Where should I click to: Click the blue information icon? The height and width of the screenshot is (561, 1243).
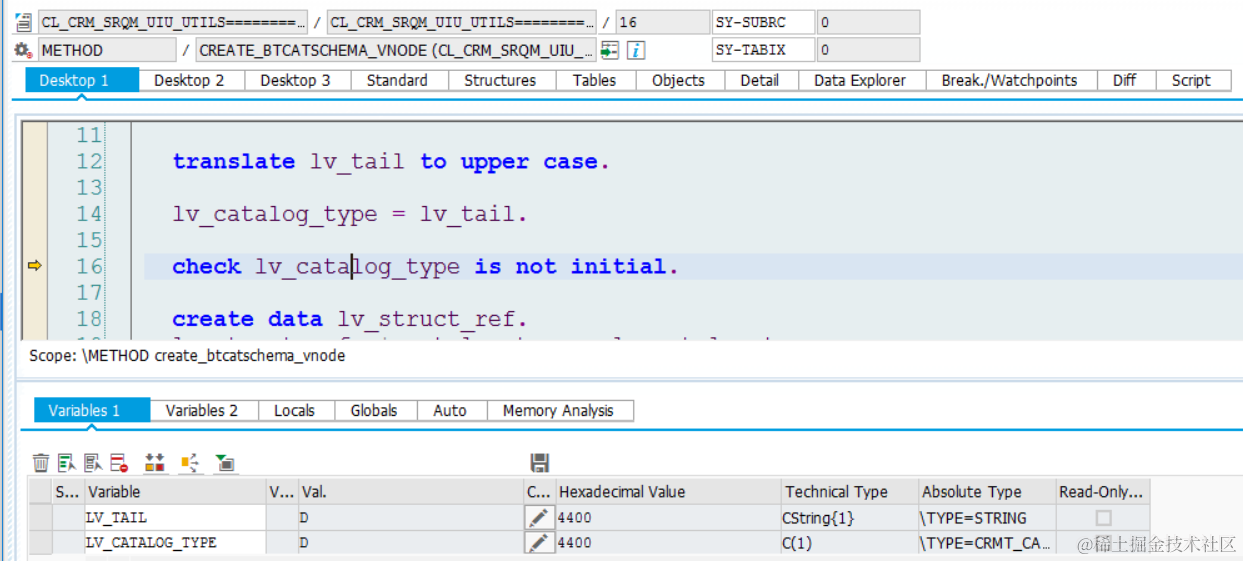click(635, 50)
